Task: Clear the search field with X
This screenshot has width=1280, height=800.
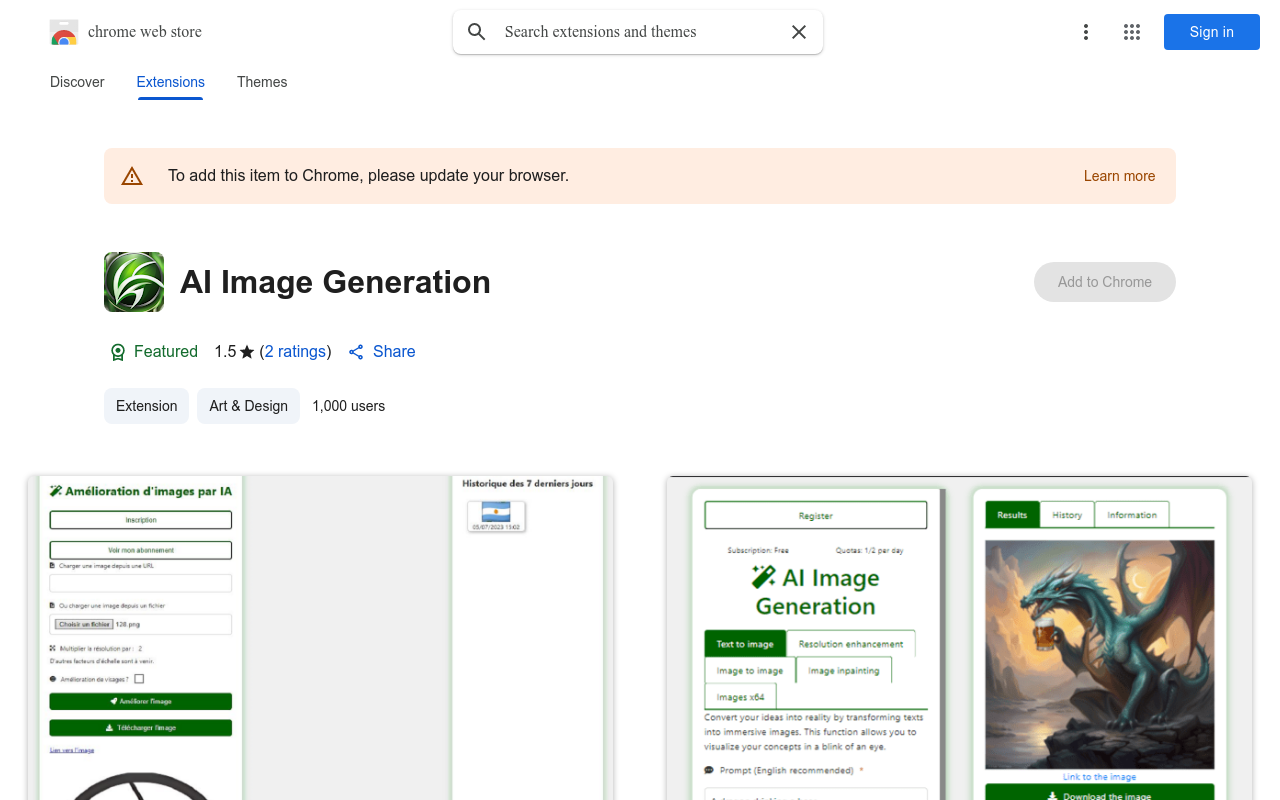Action: pos(799,32)
